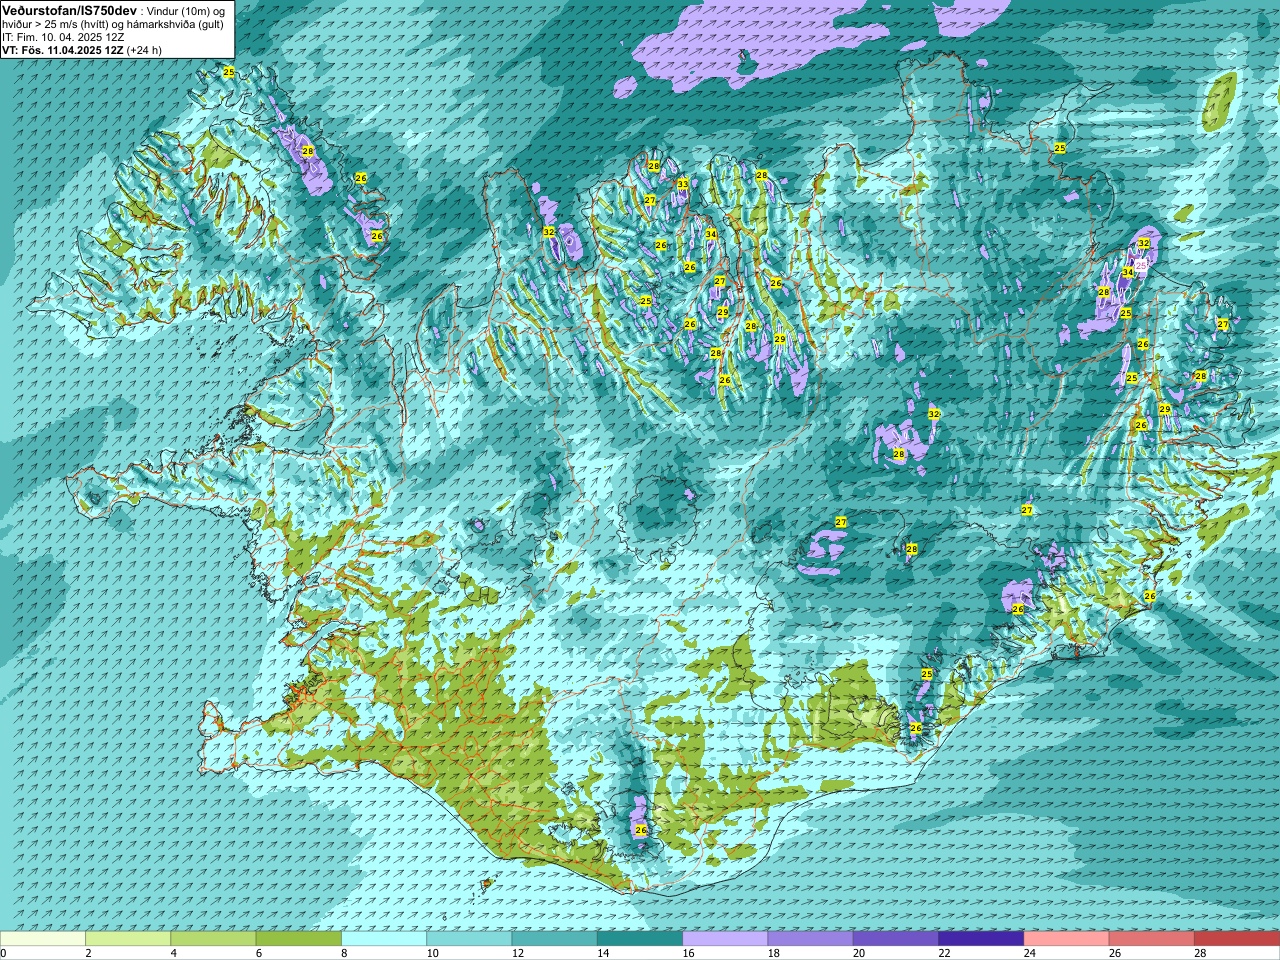Screen dimensions: 1280x960
Task: Click the 'VT: Fös. 11.04.2025 12Z' valid time
Action: [x=62, y=50]
